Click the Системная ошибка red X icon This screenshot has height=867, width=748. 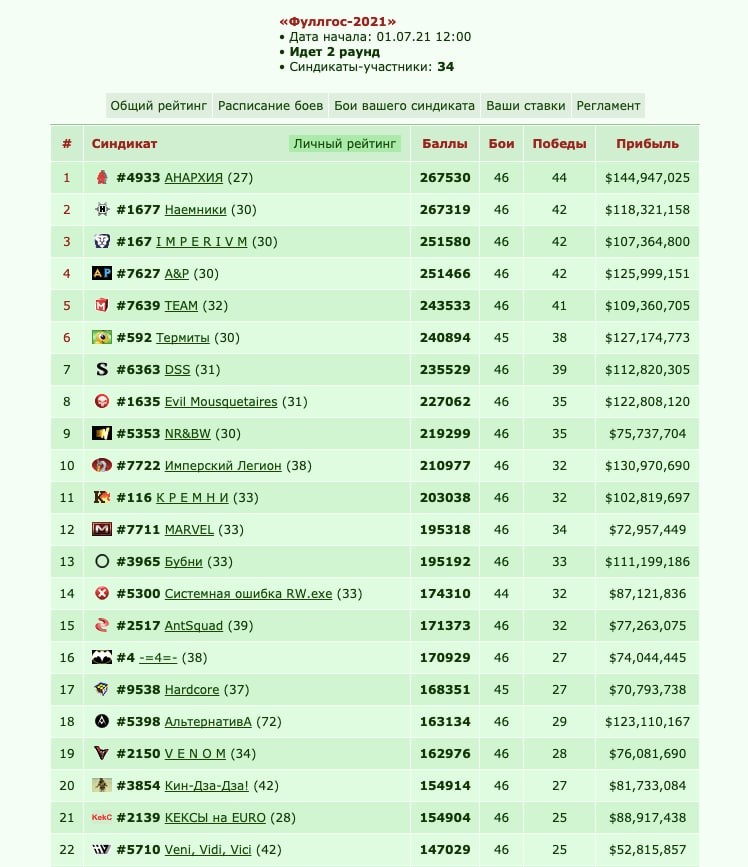(x=102, y=593)
